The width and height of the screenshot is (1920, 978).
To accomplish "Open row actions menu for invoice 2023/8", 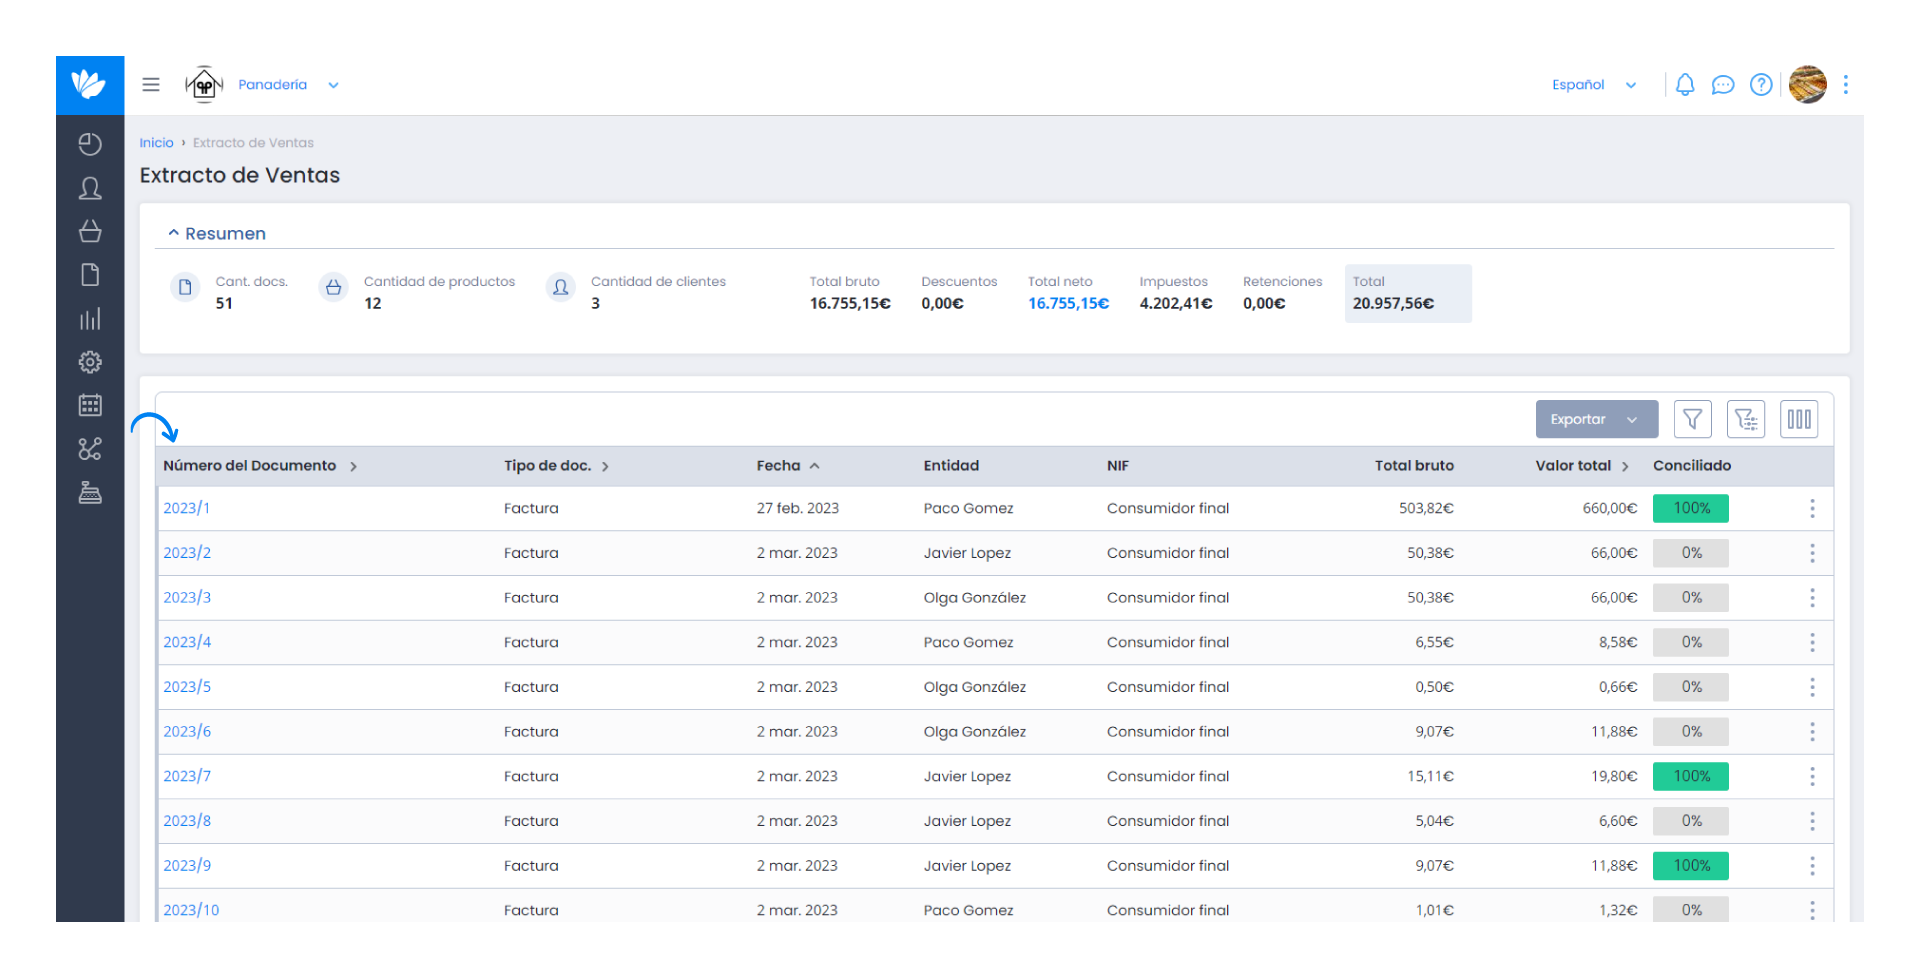I will (x=1812, y=821).
